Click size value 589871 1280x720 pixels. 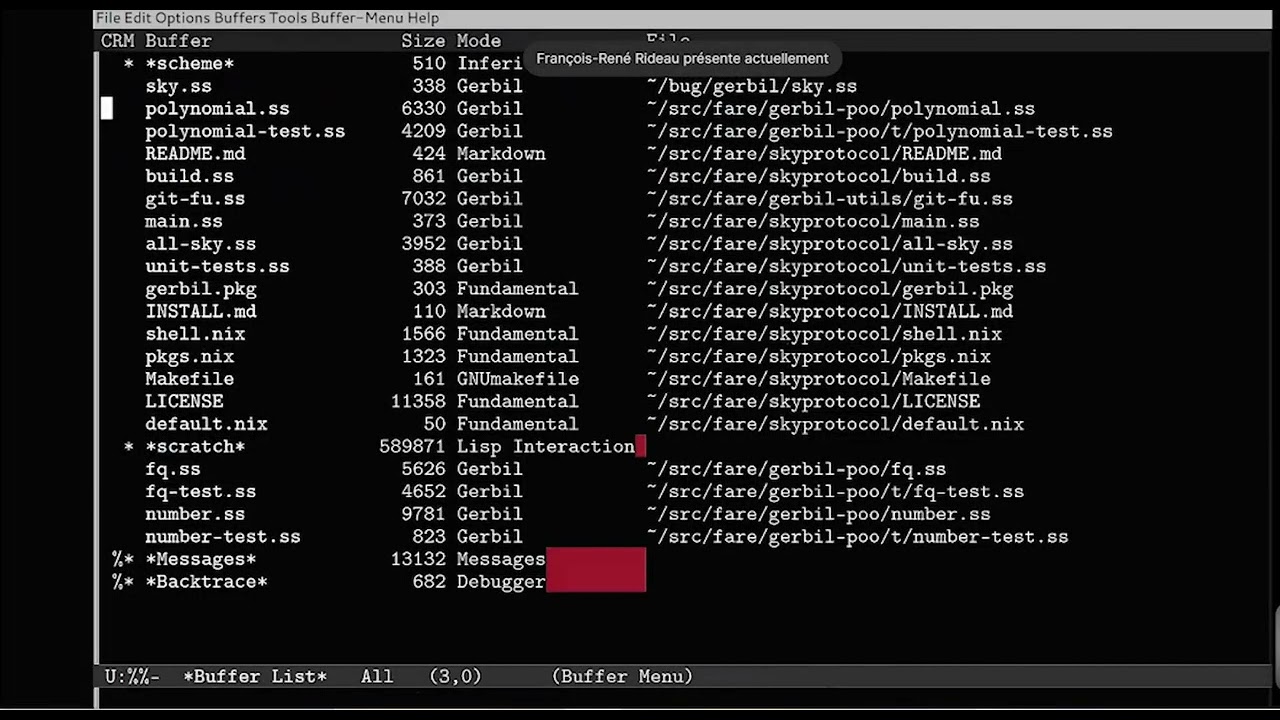pyautogui.click(x=412, y=446)
